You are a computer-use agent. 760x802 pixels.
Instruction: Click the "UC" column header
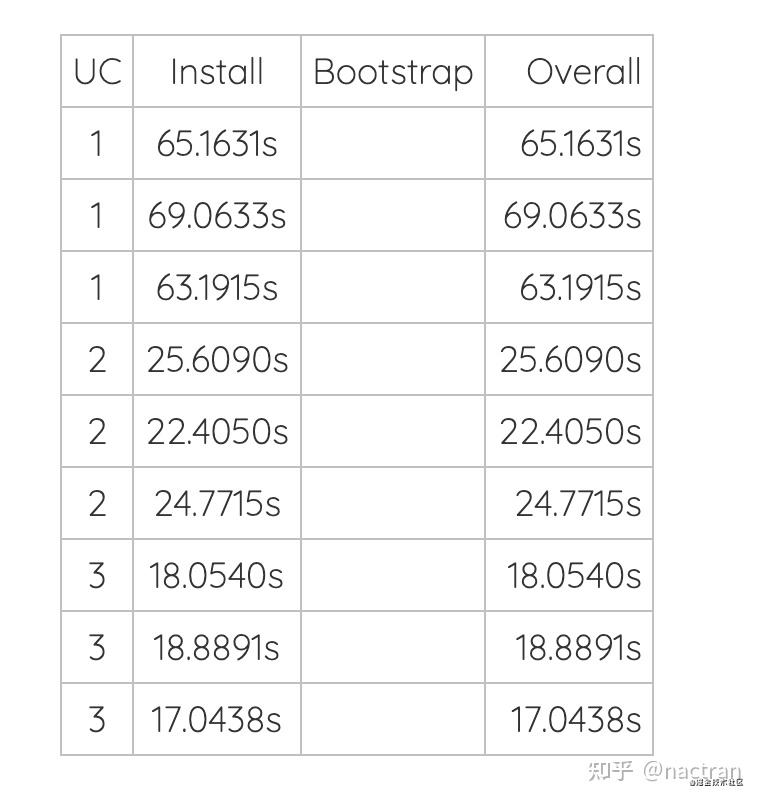[x=97, y=72]
